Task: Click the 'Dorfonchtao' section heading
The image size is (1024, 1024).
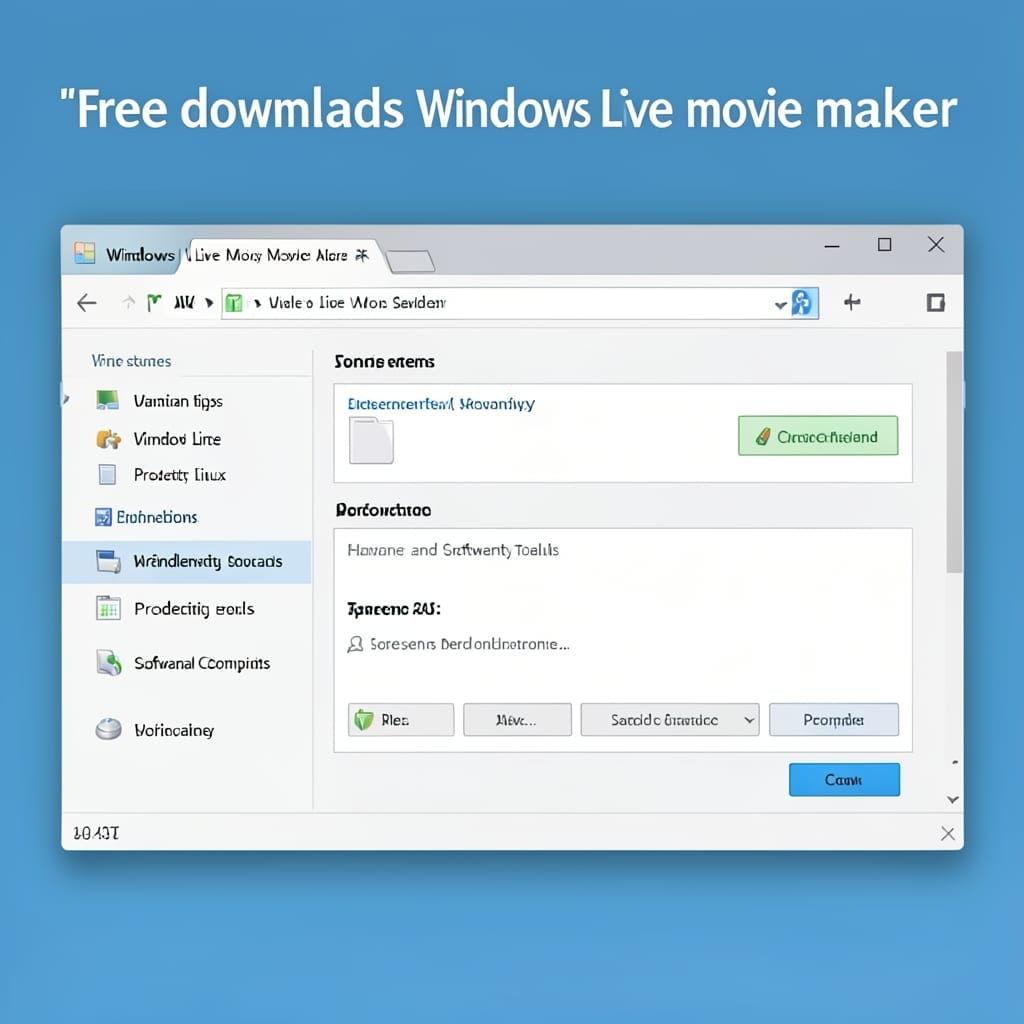Action: point(383,510)
